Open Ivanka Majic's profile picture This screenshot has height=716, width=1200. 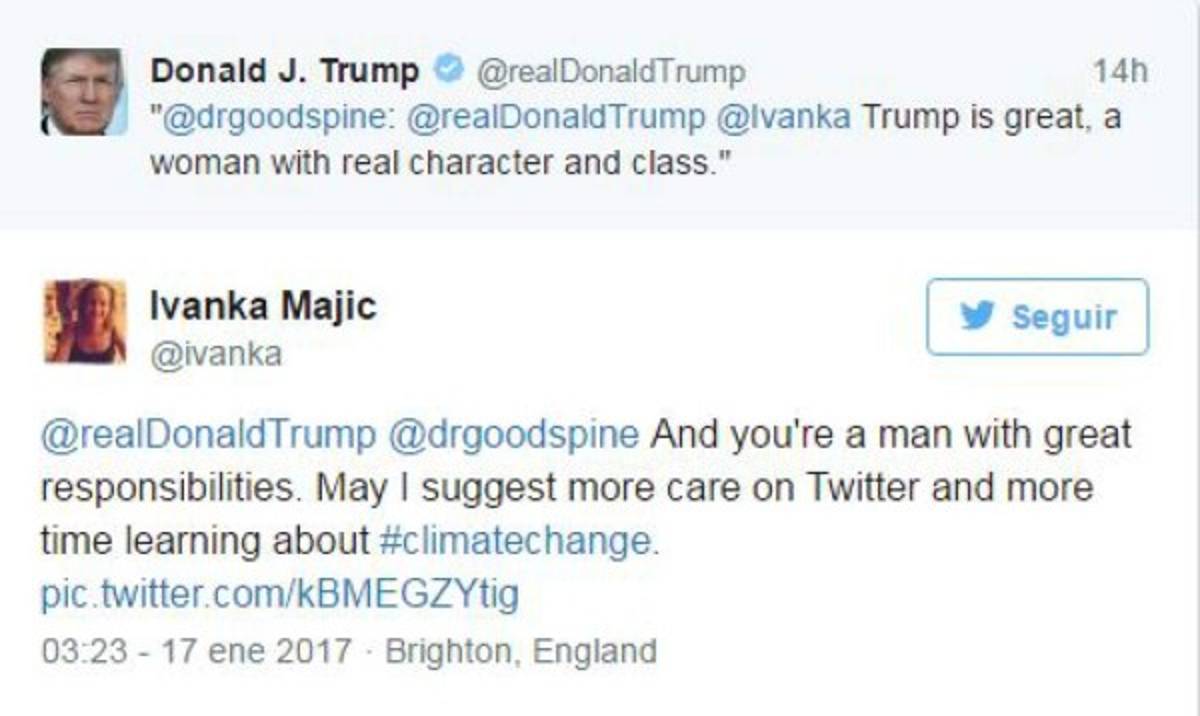pos(85,320)
